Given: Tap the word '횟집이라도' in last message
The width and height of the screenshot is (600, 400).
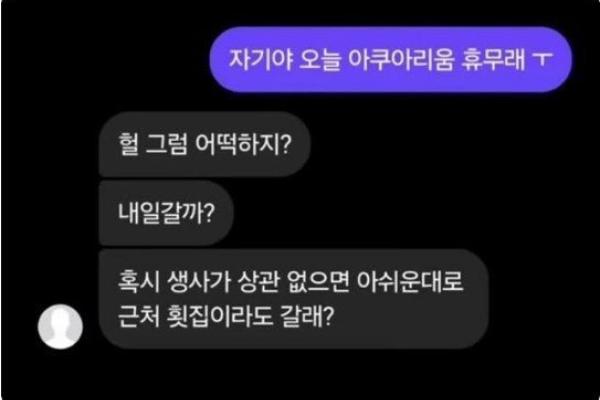Looking at the screenshot, I should click(220, 316).
